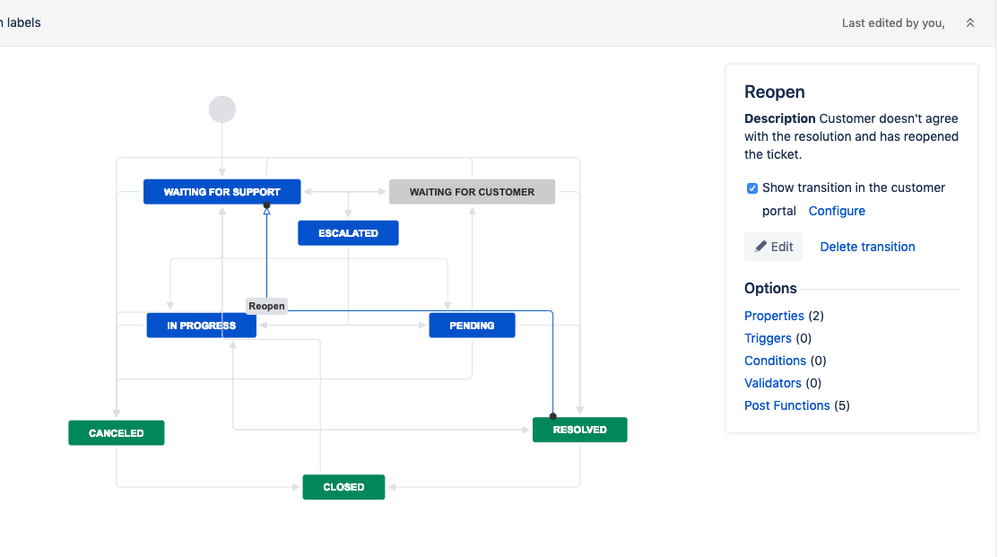Open the Triggers option

coord(768,338)
